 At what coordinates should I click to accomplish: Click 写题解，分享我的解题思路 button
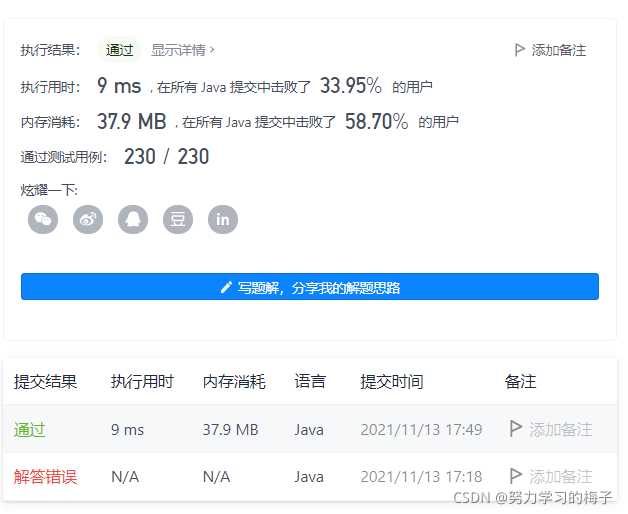(310, 286)
